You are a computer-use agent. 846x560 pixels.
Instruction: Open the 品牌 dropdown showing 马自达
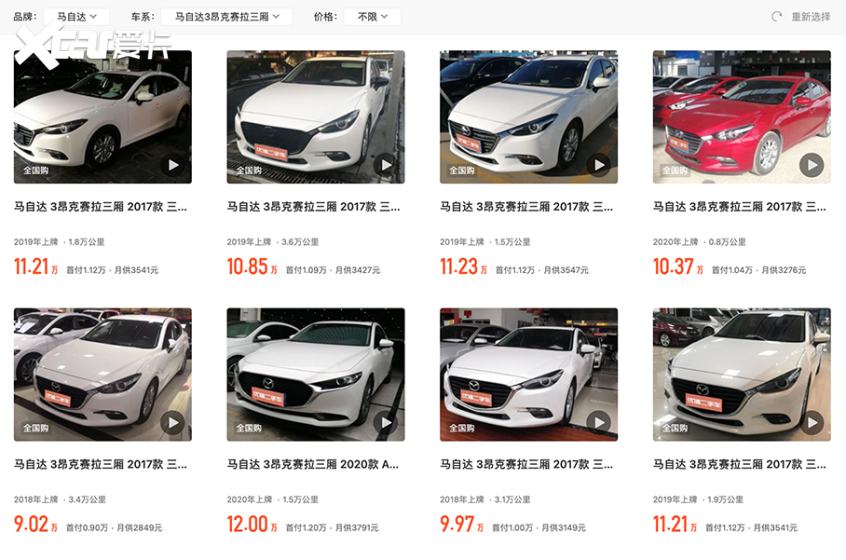(77, 17)
